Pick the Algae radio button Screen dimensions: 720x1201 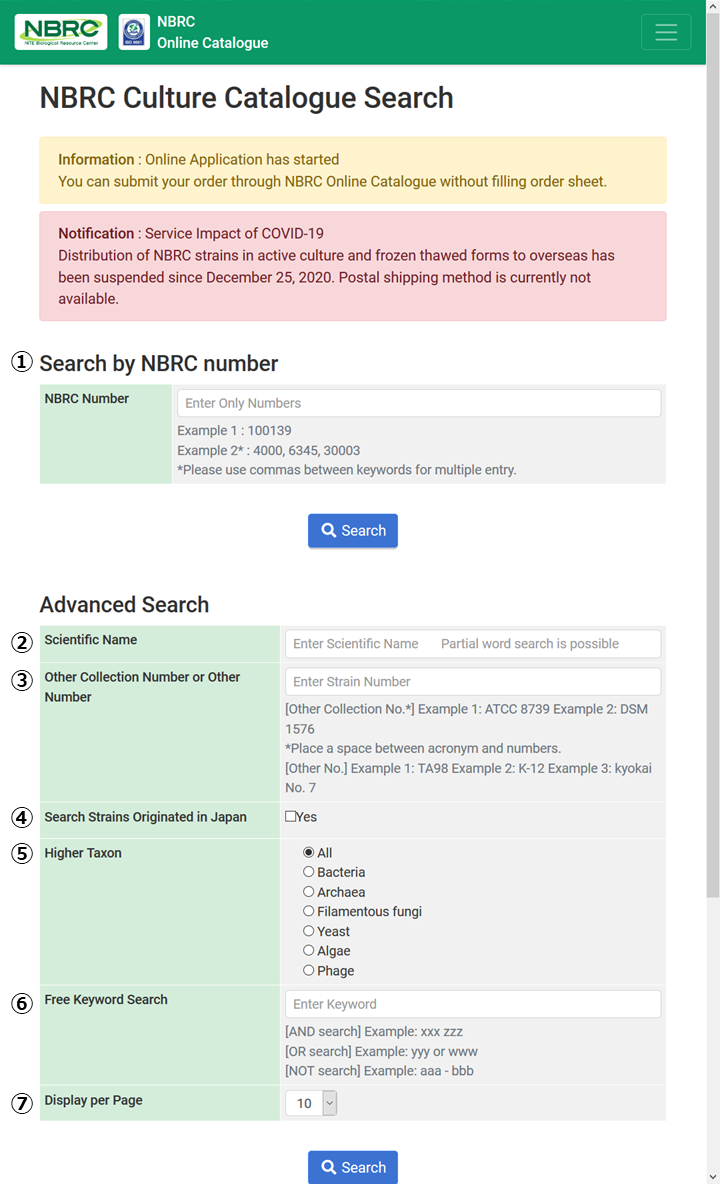click(309, 951)
